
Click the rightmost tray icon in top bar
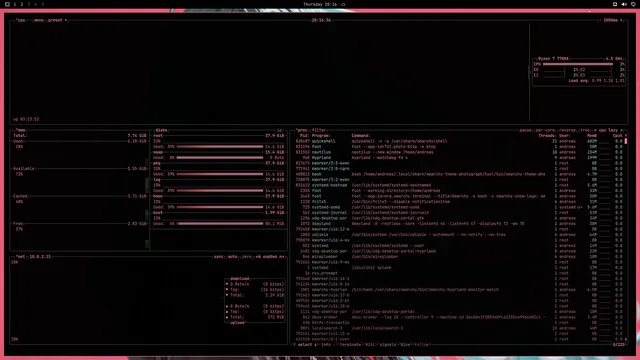pyautogui.click(x=633, y=4)
